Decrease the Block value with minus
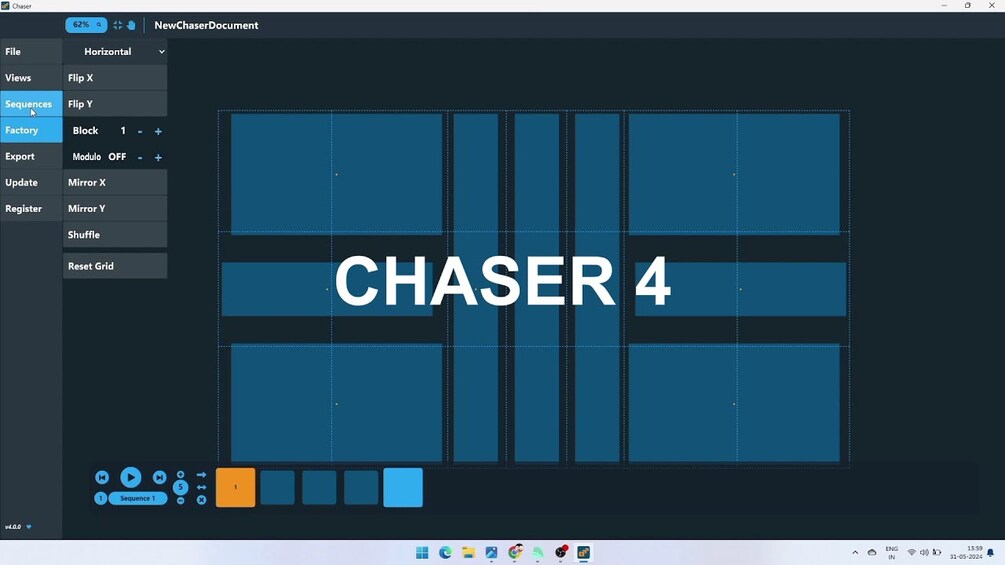 [x=140, y=131]
